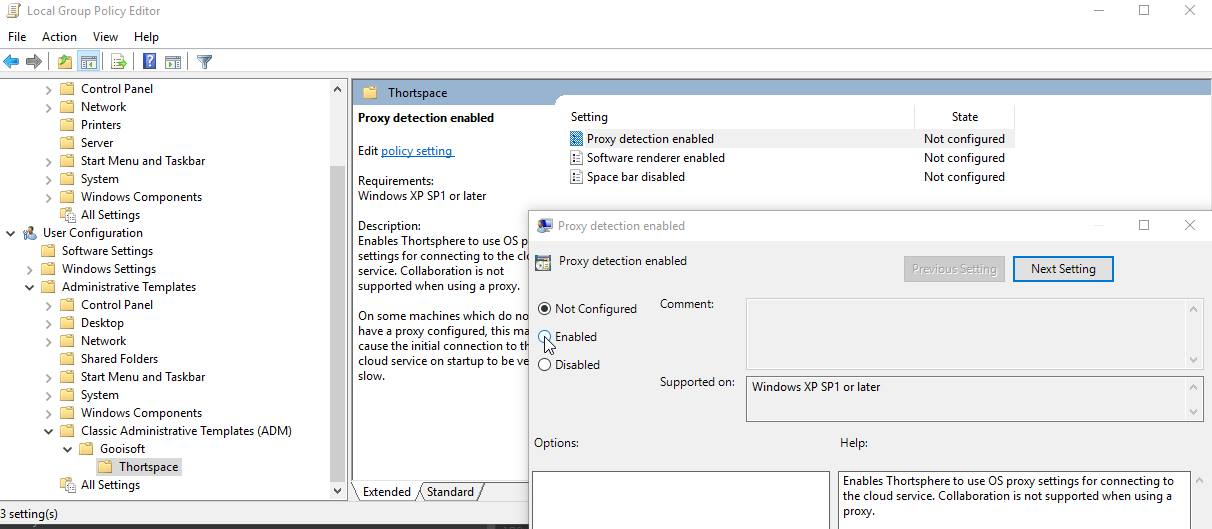Click the User Configuration node icon

click(30, 233)
